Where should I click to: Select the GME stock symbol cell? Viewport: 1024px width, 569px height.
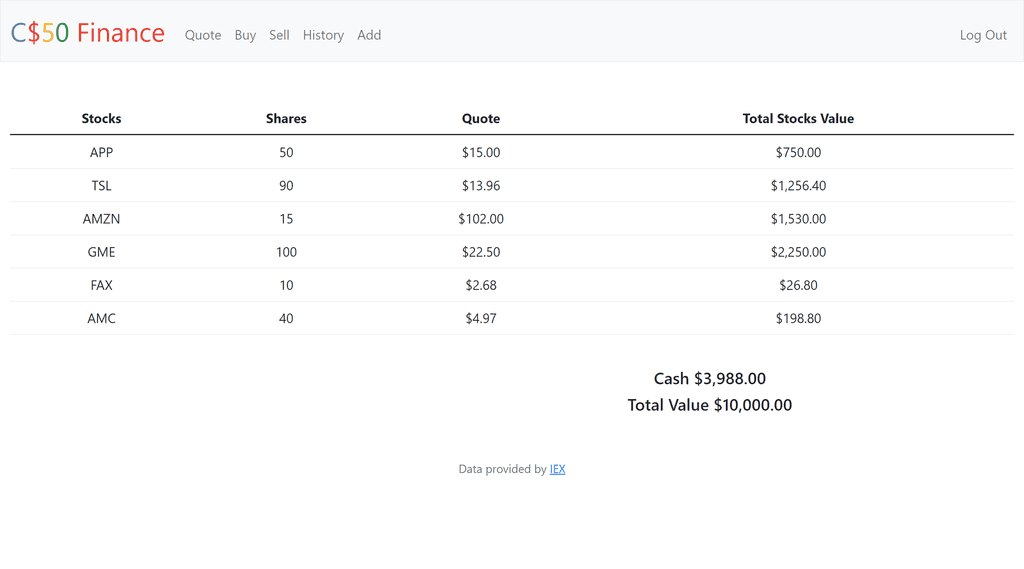(x=101, y=252)
